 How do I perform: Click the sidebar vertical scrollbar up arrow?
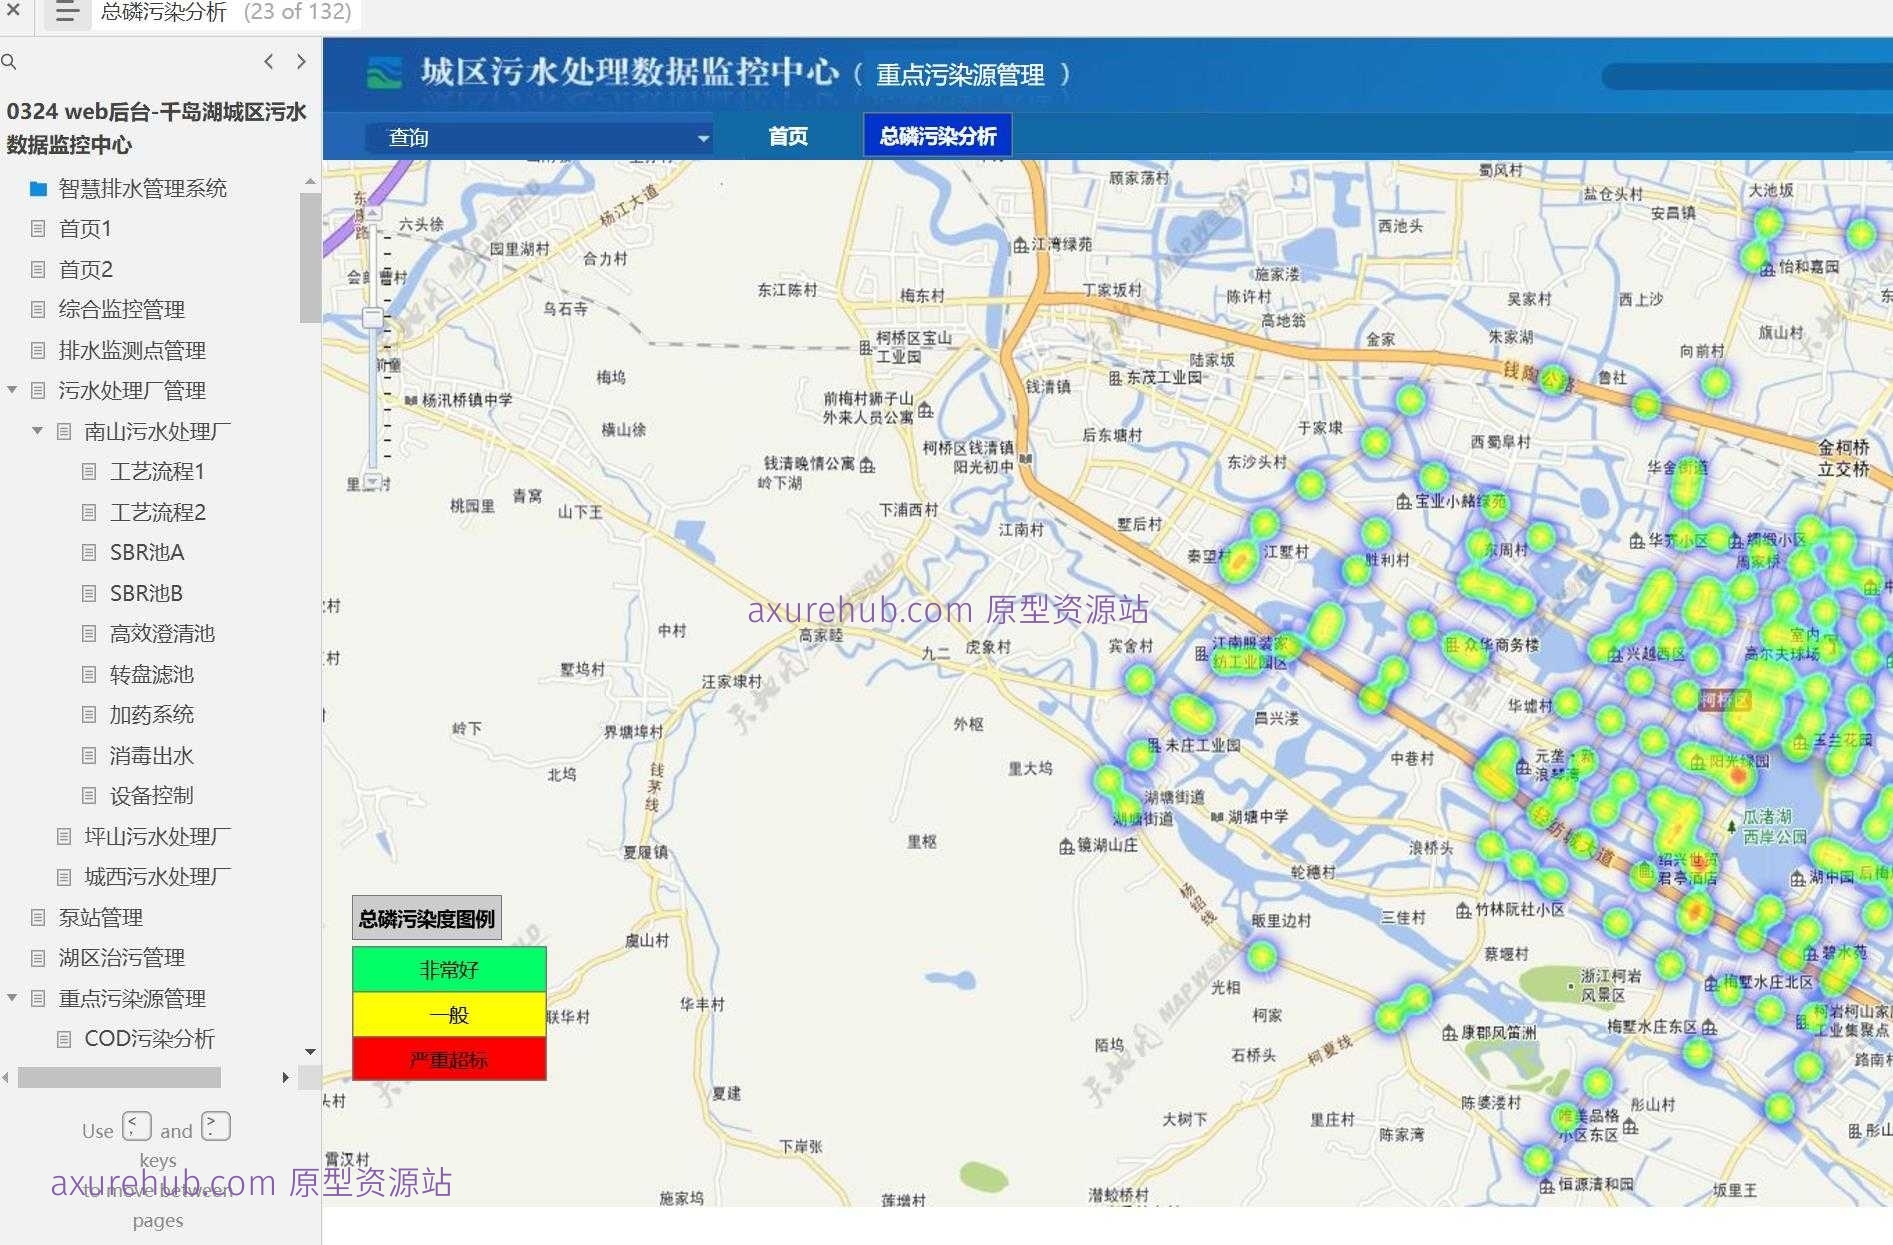coord(310,182)
